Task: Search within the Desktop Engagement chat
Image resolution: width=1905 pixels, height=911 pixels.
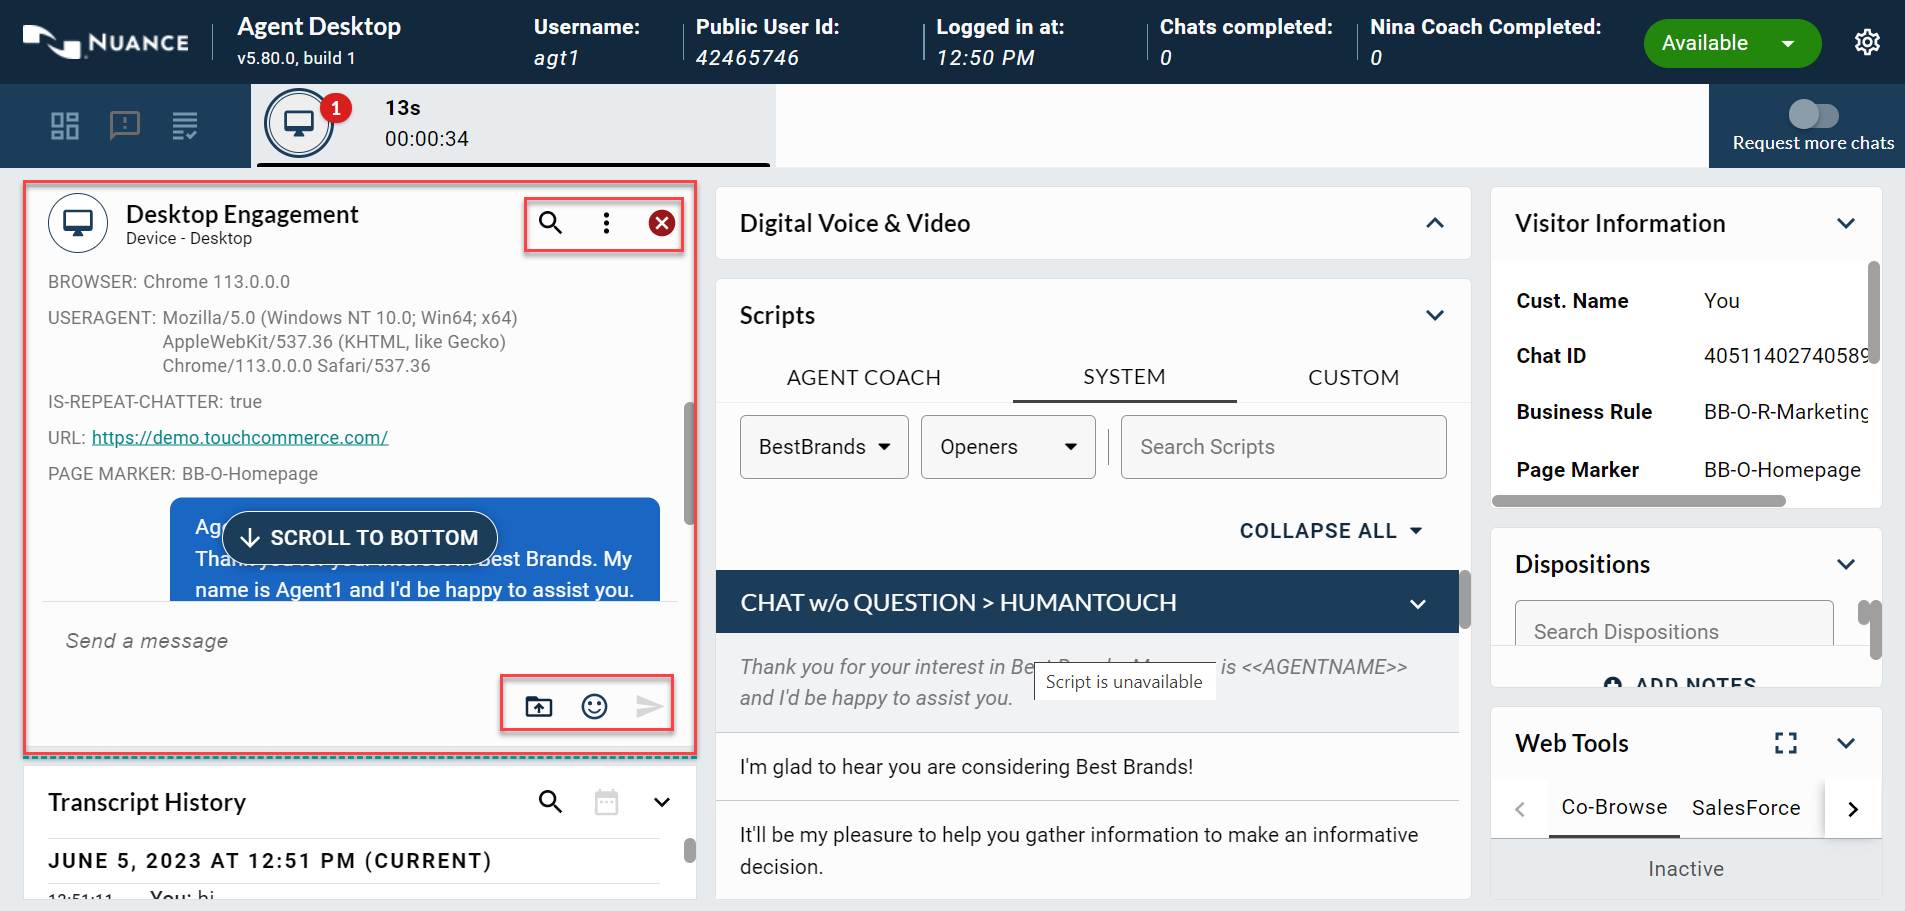Action: coord(551,223)
